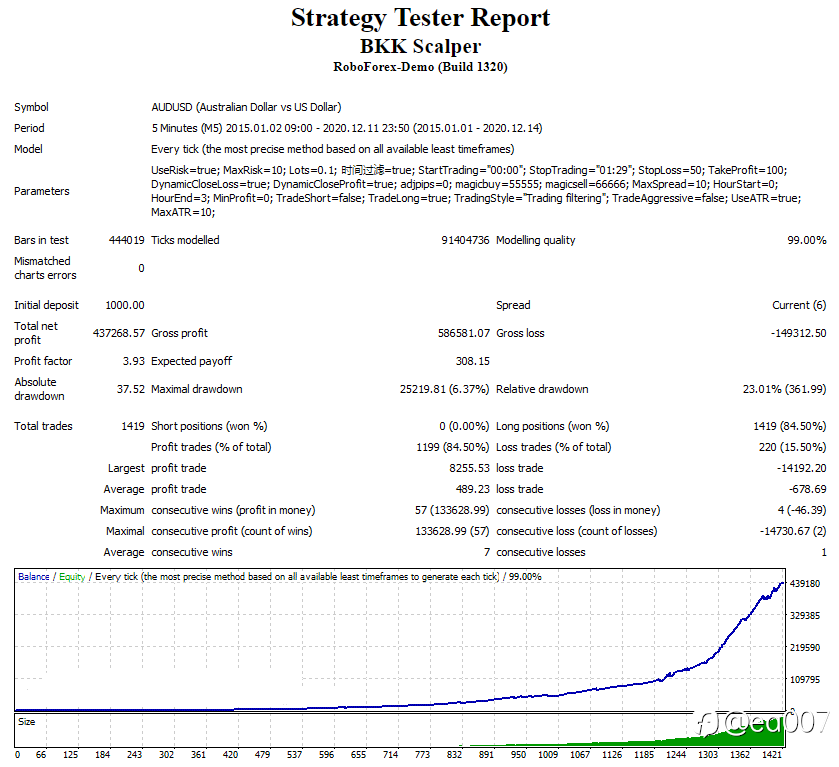This screenshot has height=767, width=839.
Task: Click the 219590 chart axis label
Action: pos(805,648)
